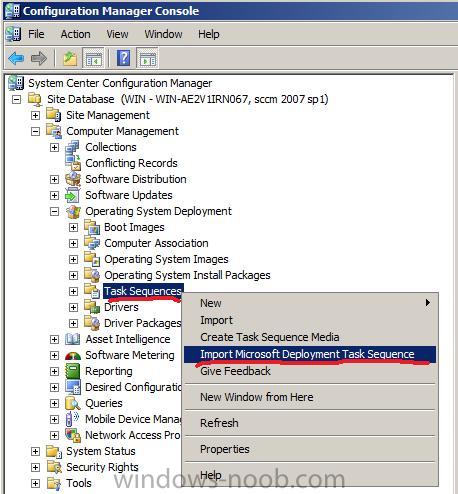Click the blue Back arrow toolbar icon
Screen dimensions: 458x494
tap(16, 59)
